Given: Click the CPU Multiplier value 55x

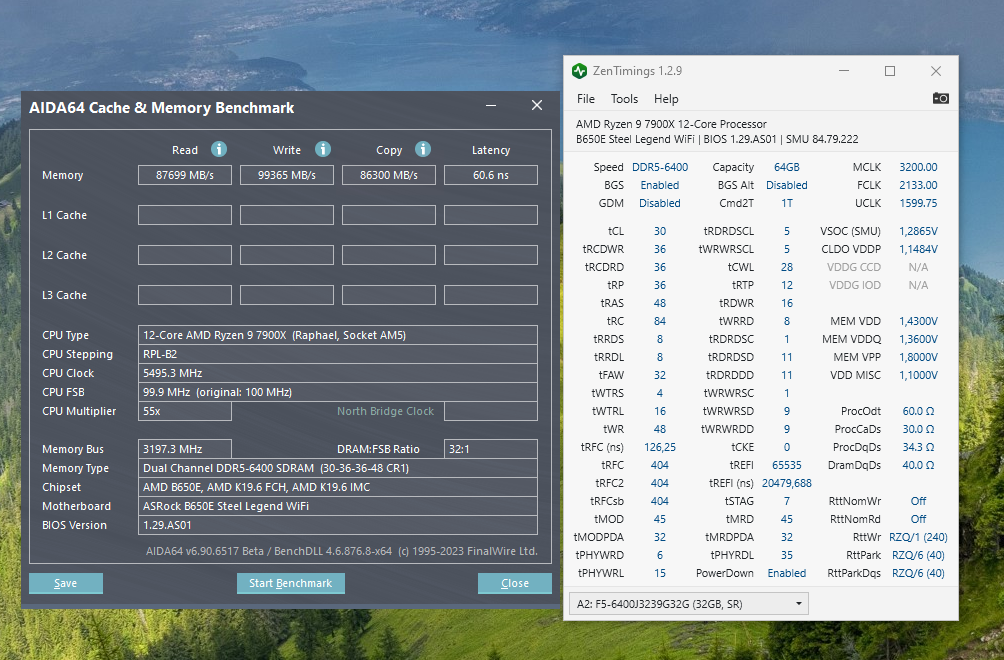Looking at the screenshot, I should click(185, 411).
